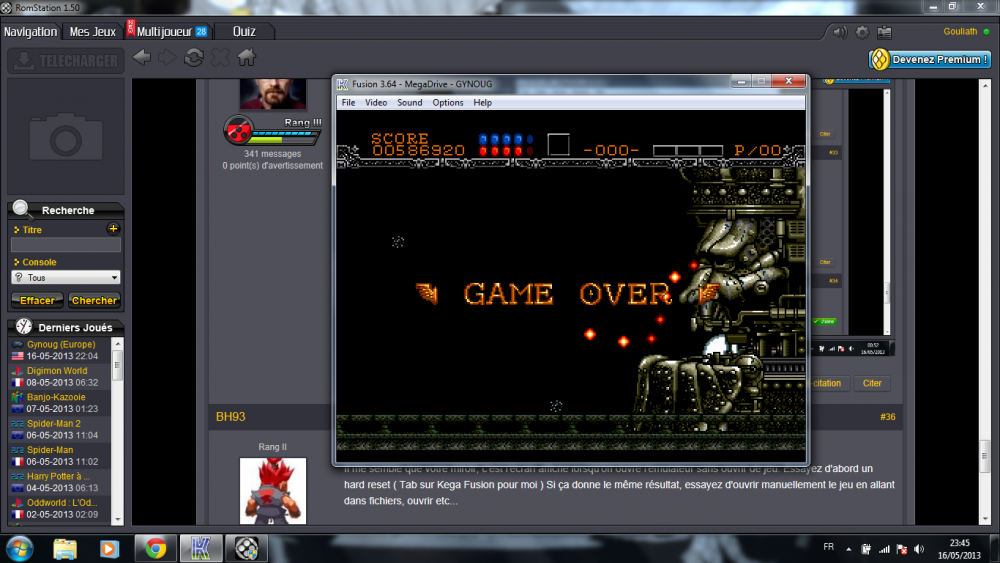Open the Multijoueur tab
The image size is (1000, 563).
(167, 31)
